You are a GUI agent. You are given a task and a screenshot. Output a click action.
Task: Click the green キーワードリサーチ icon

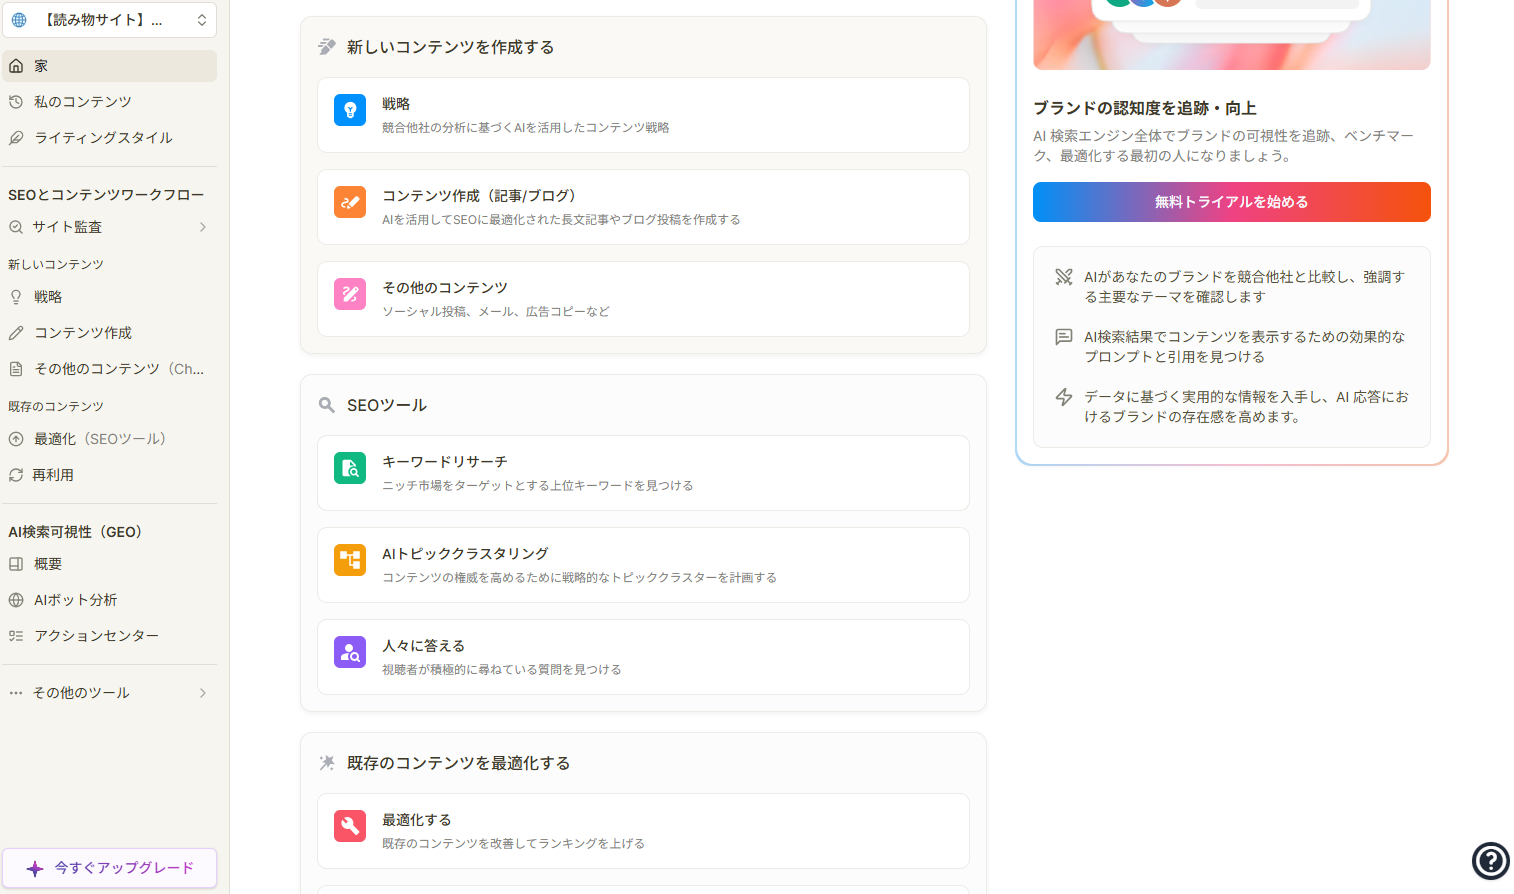350,468
